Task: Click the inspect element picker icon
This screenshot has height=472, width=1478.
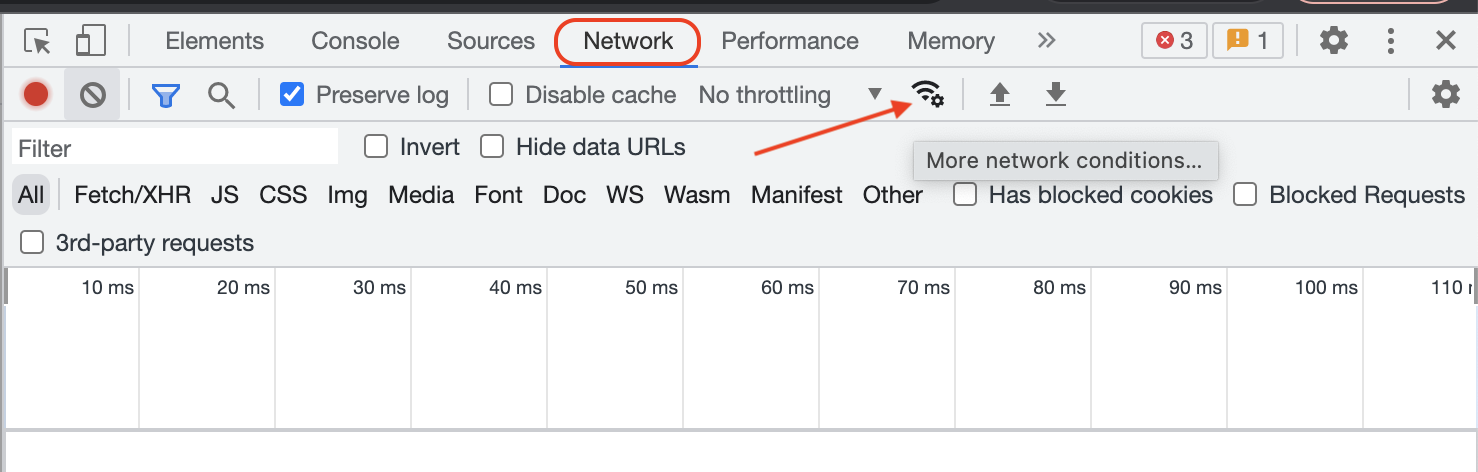Action: (x=38, y=41)
